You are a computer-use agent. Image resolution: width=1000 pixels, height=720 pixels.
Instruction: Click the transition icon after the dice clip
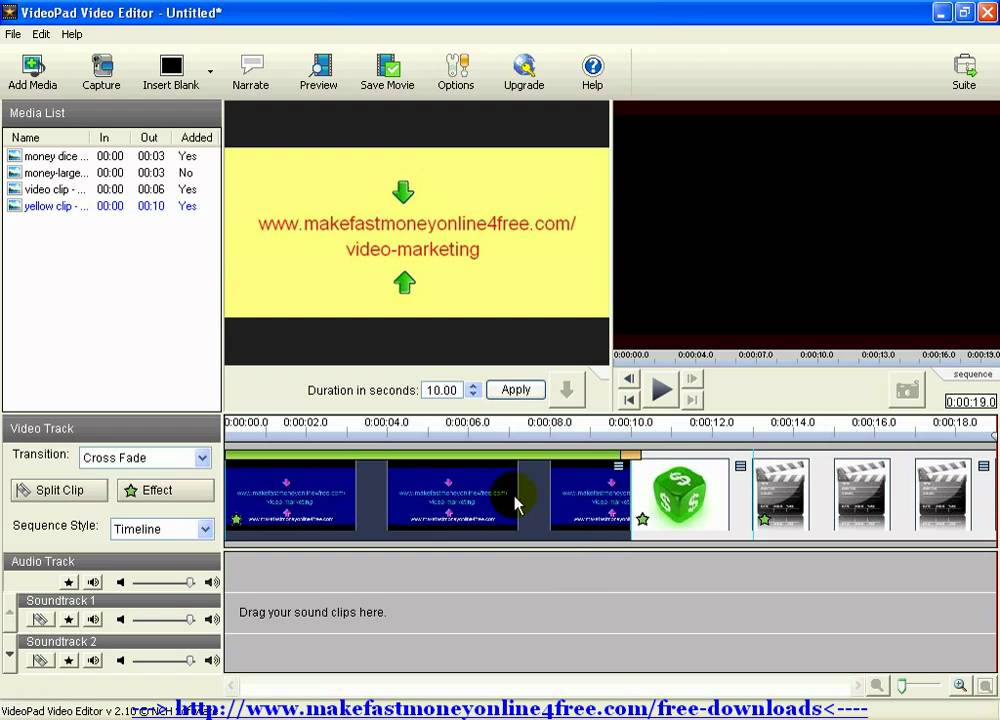[x=740, y=466]
